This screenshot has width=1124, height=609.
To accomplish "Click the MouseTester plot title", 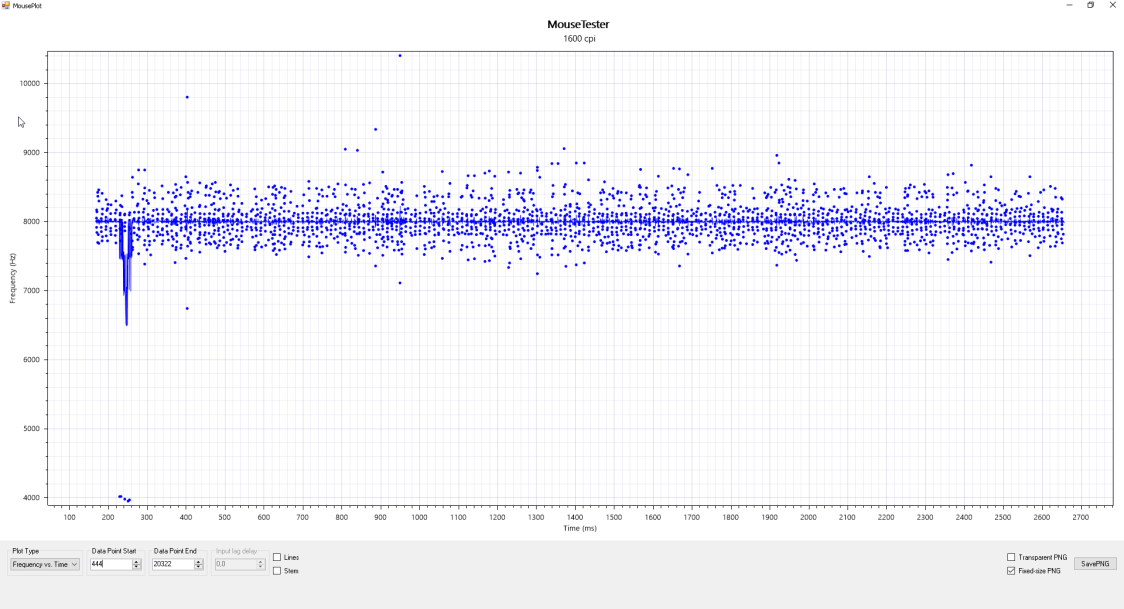I will click(578, 24).
